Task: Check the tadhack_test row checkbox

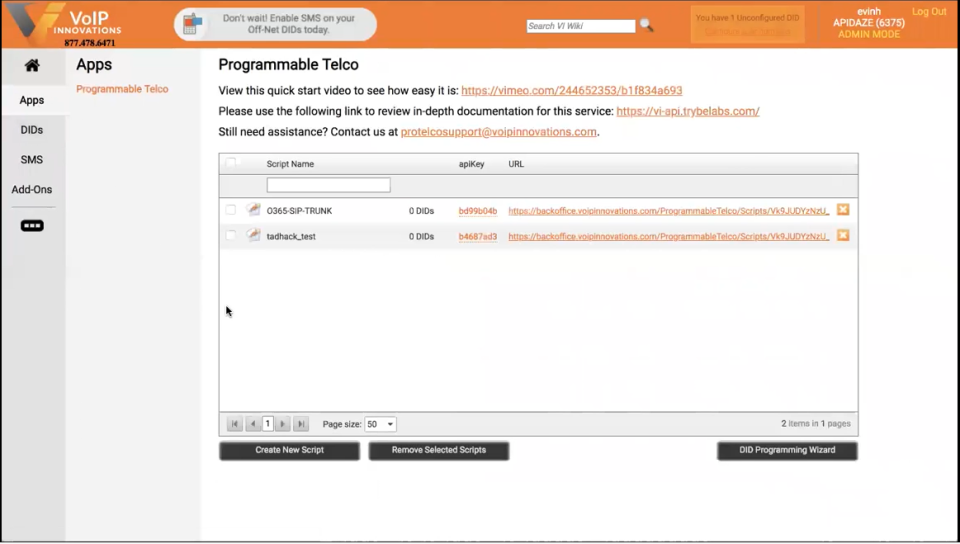Action: click(x=230, y=236)
